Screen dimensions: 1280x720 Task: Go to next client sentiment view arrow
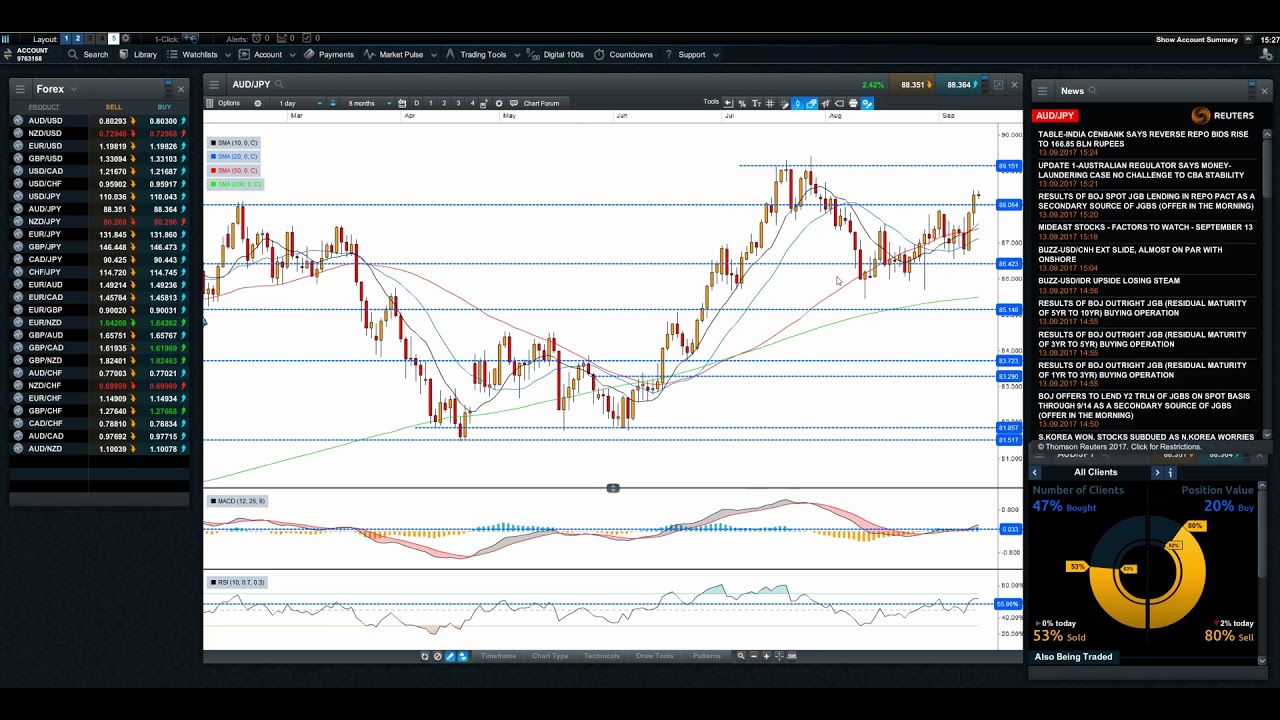point(1157,473)
